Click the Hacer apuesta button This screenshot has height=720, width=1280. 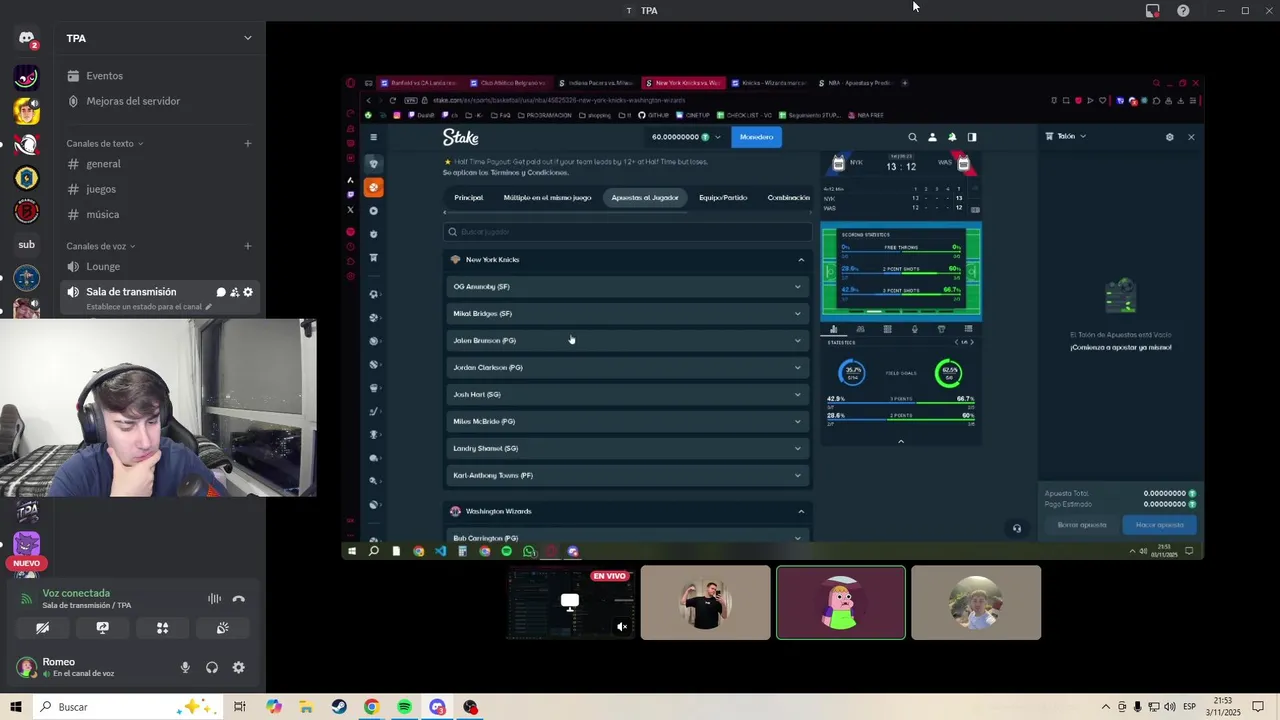[1159, 525]
